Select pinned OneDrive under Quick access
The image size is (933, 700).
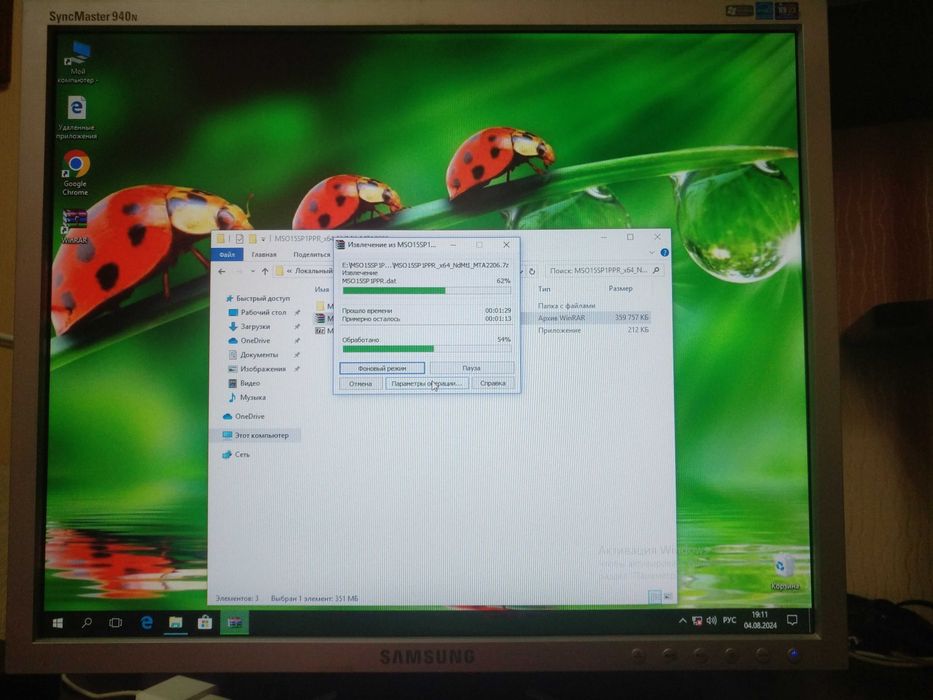click(249, 340)
